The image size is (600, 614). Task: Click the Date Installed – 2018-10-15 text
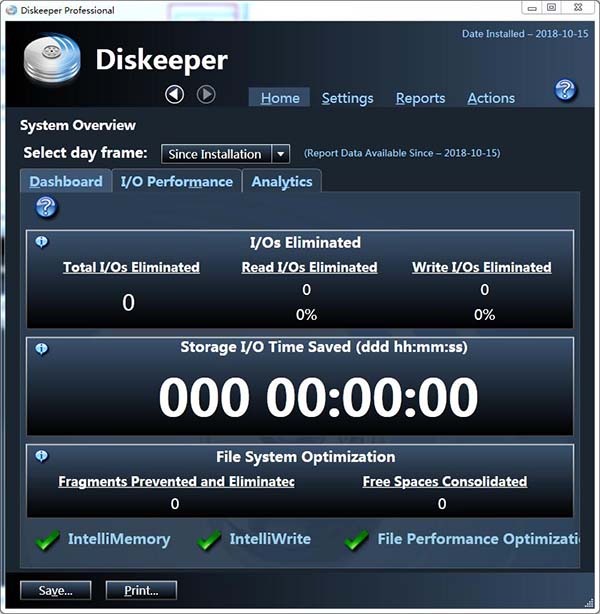pos(525,34)
